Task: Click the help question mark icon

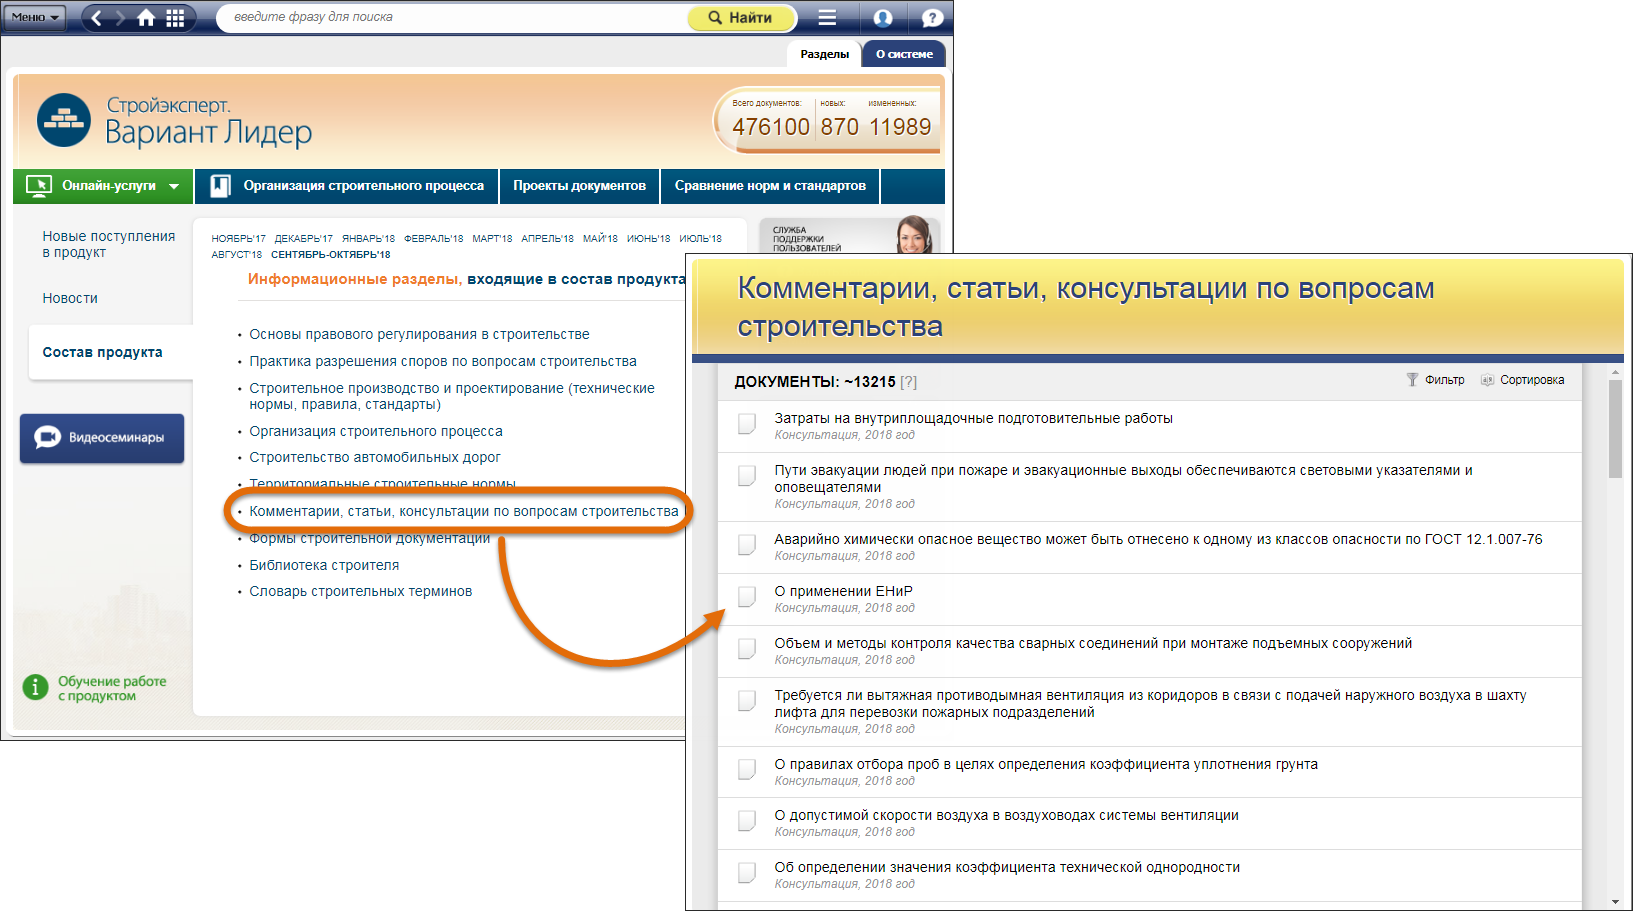Action: (x=931, y=18)
